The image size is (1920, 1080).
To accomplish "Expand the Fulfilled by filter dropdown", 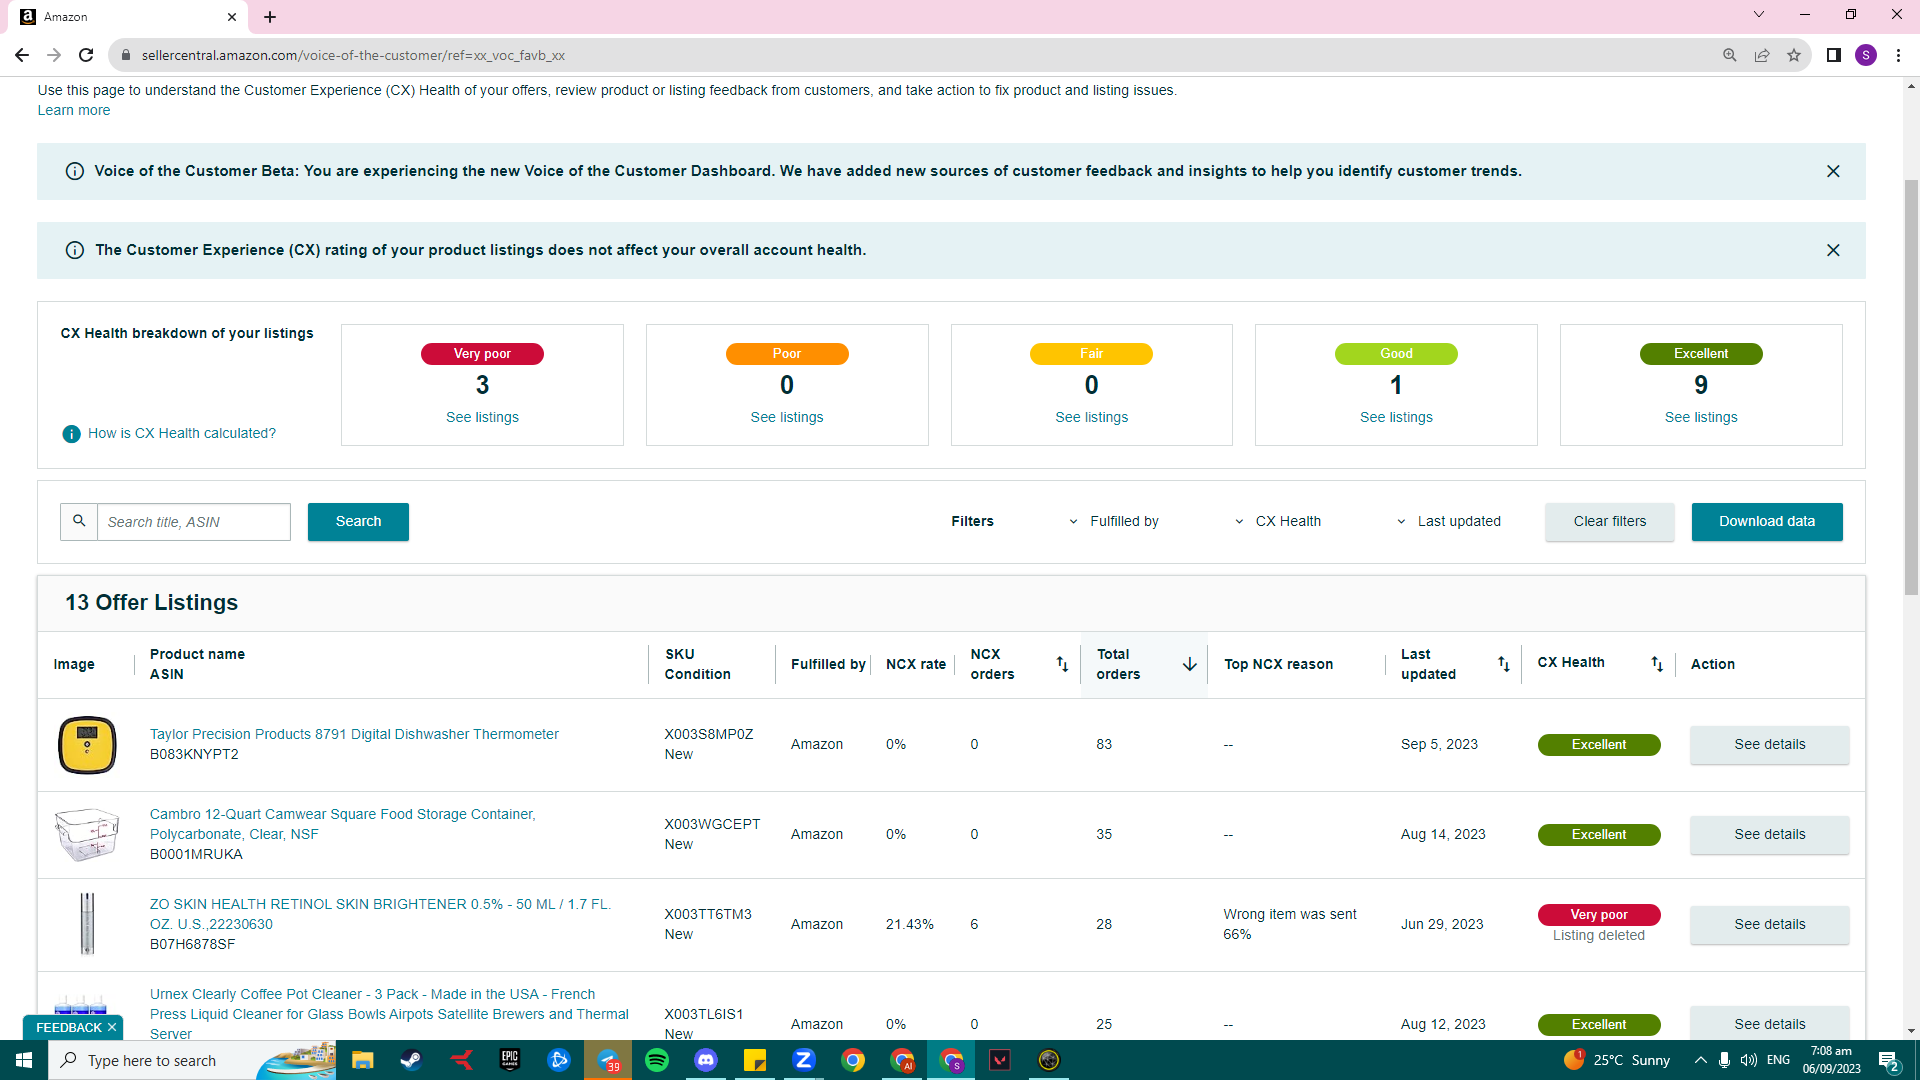I will click(1113, 521).
